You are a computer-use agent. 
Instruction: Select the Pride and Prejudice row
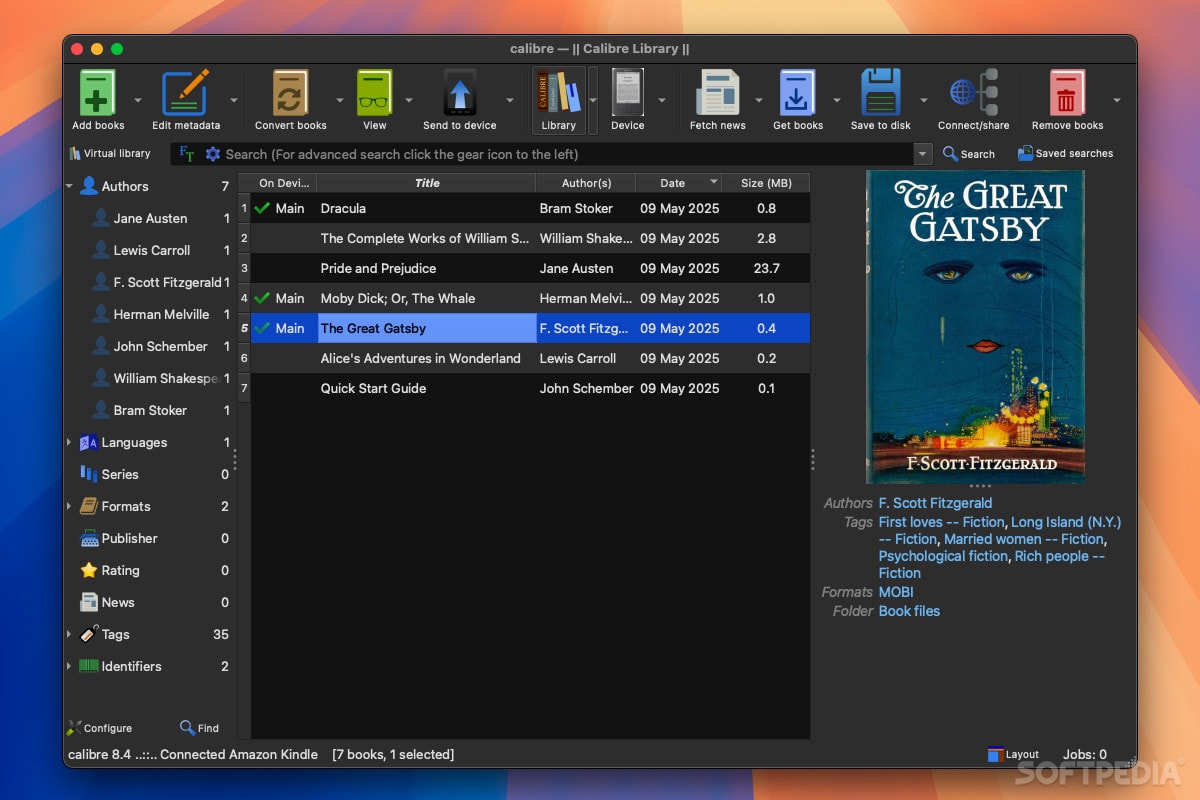coord(530,268)
